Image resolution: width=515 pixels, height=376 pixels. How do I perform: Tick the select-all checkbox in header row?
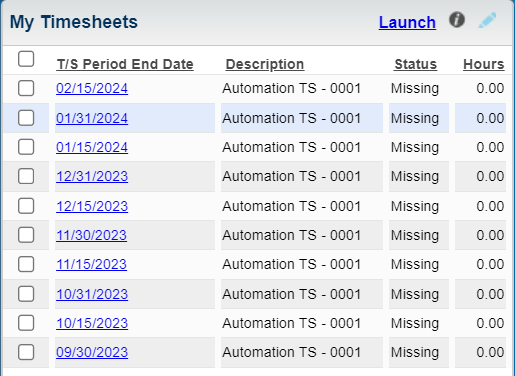26,59
